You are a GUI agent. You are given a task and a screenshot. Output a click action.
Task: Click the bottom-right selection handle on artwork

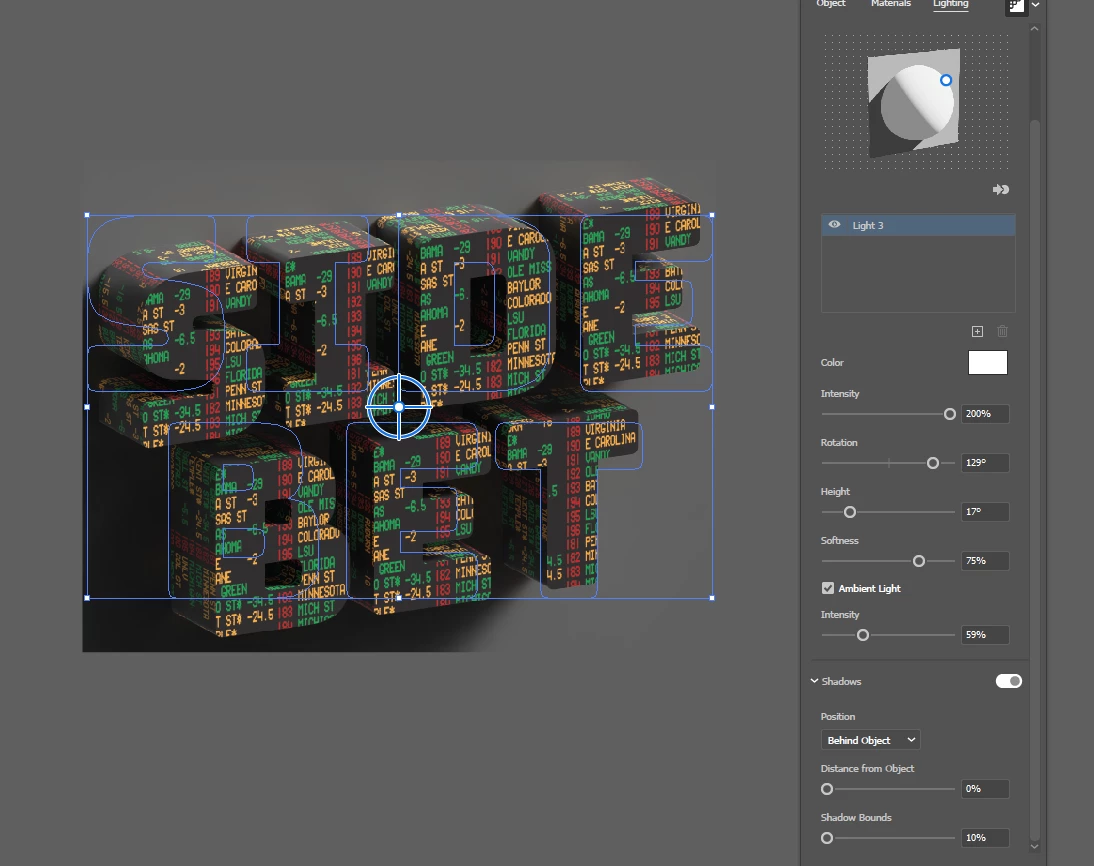point(712,598)
